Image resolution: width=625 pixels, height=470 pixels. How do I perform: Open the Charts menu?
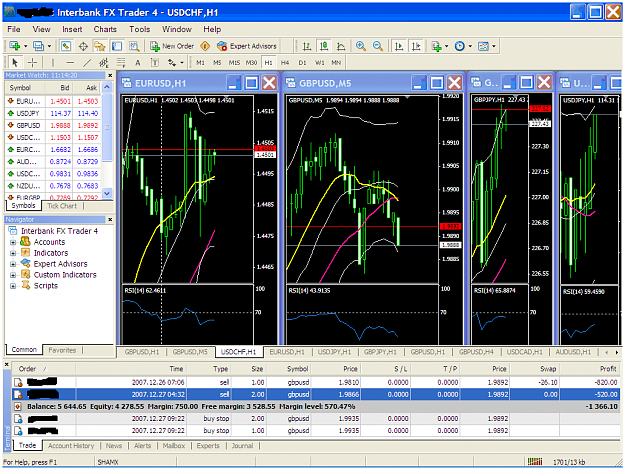[105, 29]
